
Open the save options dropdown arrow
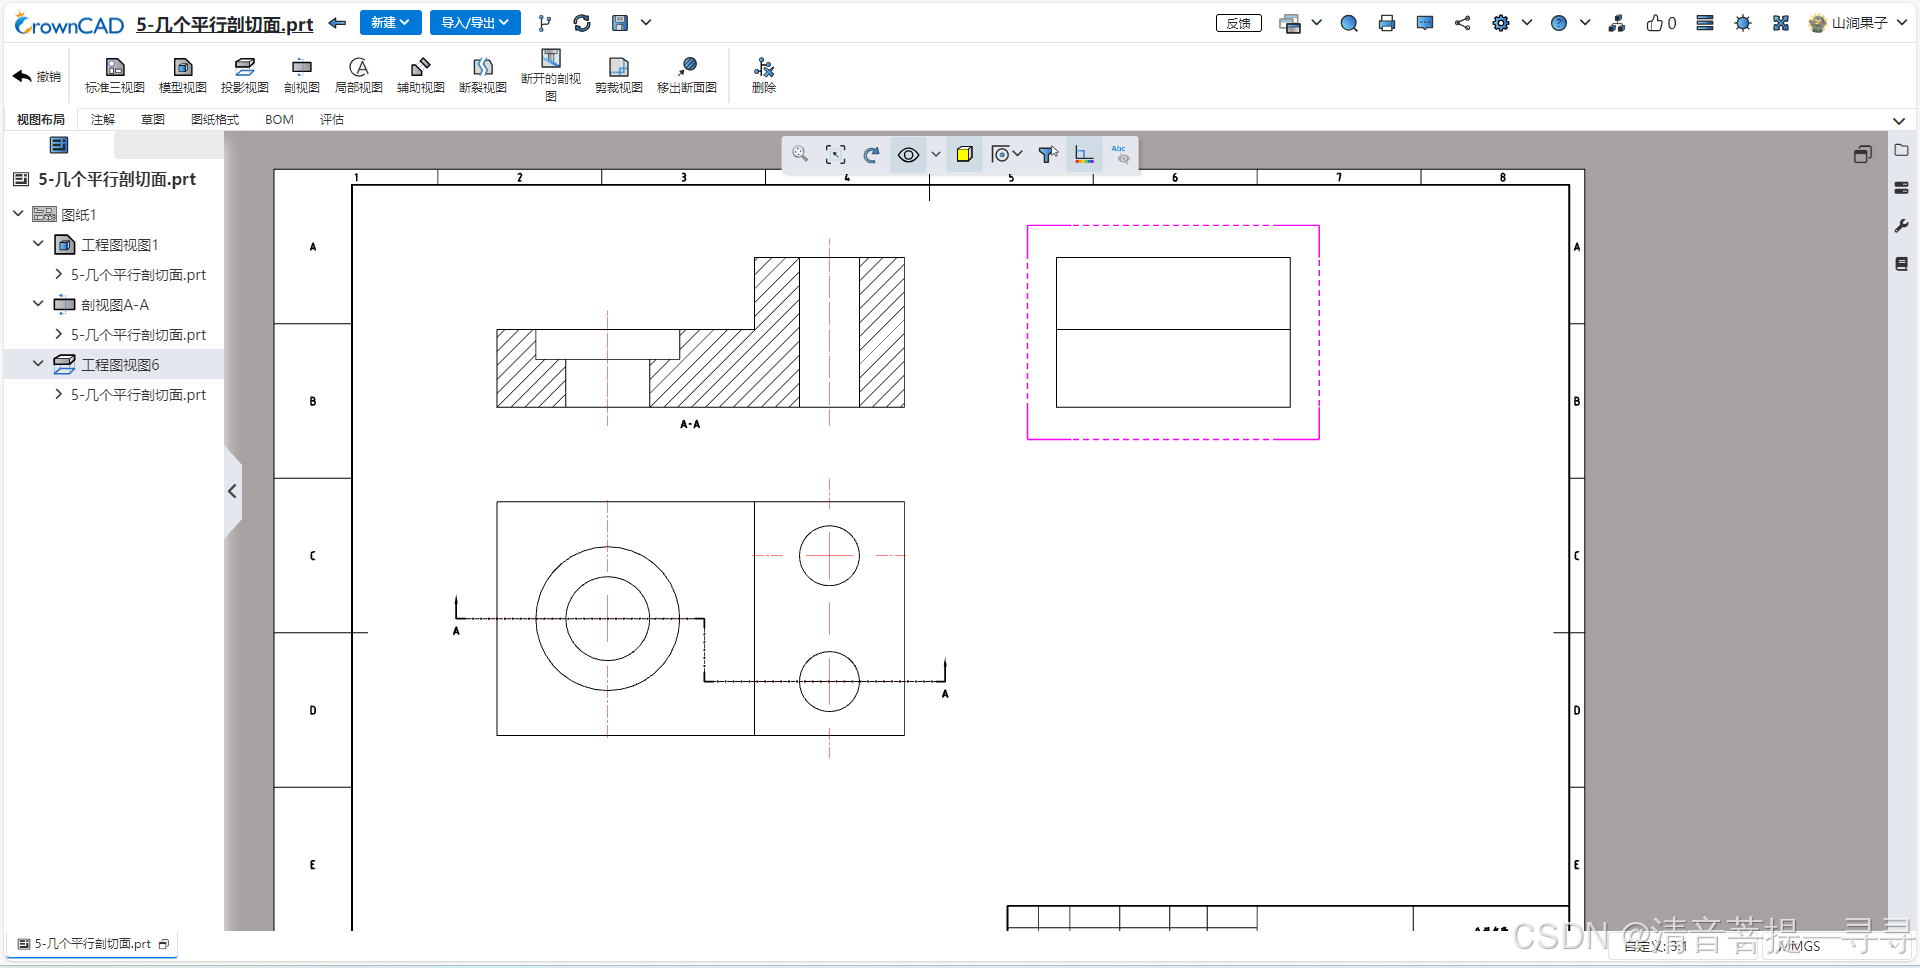(646, 23)
